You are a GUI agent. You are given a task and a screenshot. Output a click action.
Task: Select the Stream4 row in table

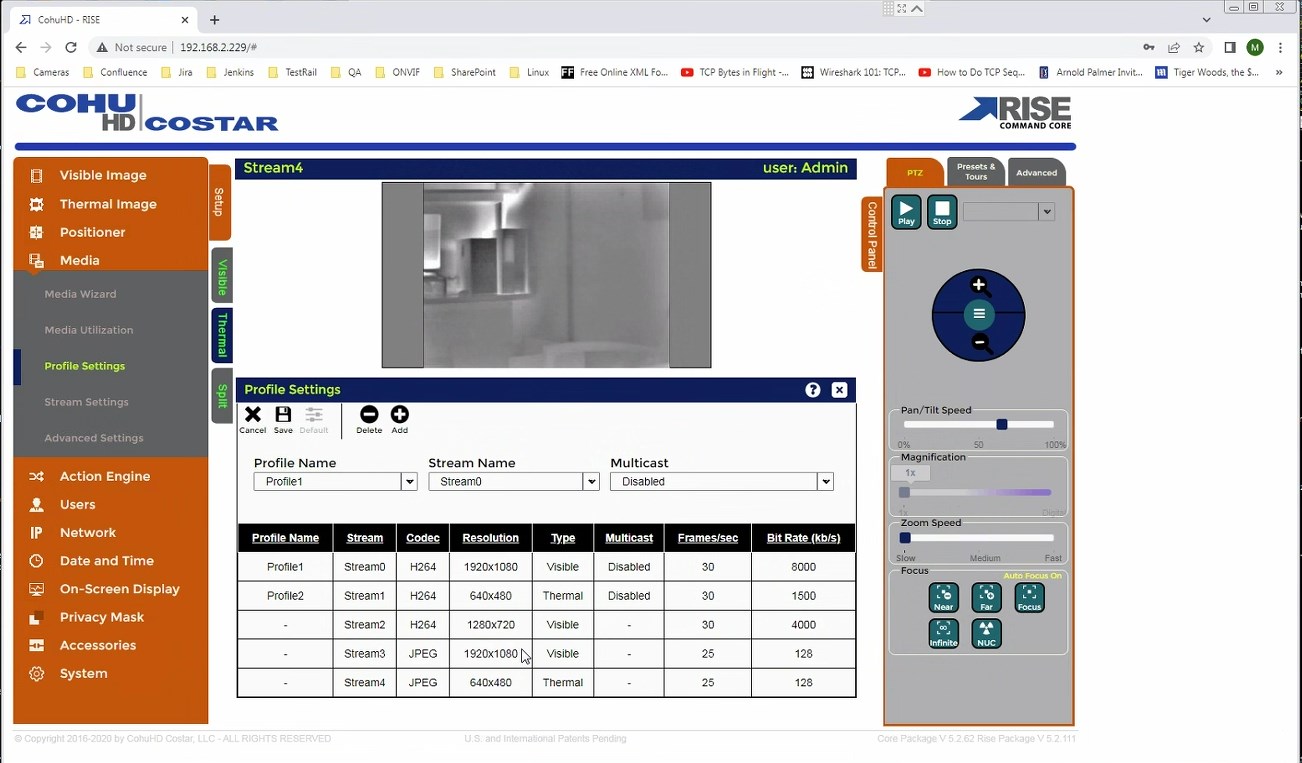click(x=546, y=683)
